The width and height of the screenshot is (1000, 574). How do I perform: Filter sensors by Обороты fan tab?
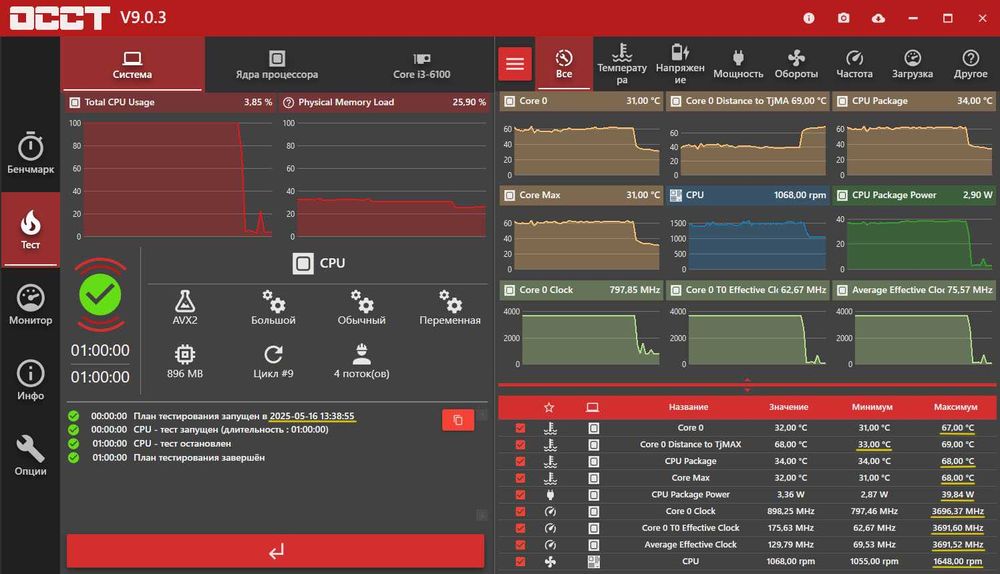796,64
